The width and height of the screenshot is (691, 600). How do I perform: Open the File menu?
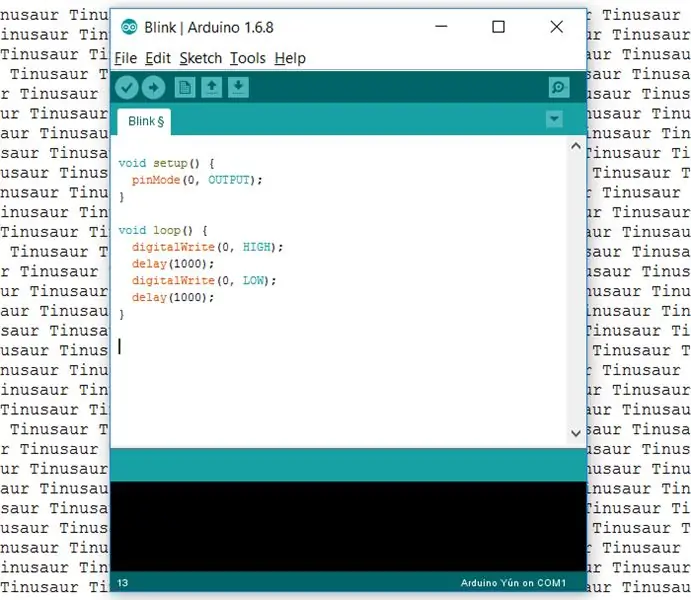126,58
